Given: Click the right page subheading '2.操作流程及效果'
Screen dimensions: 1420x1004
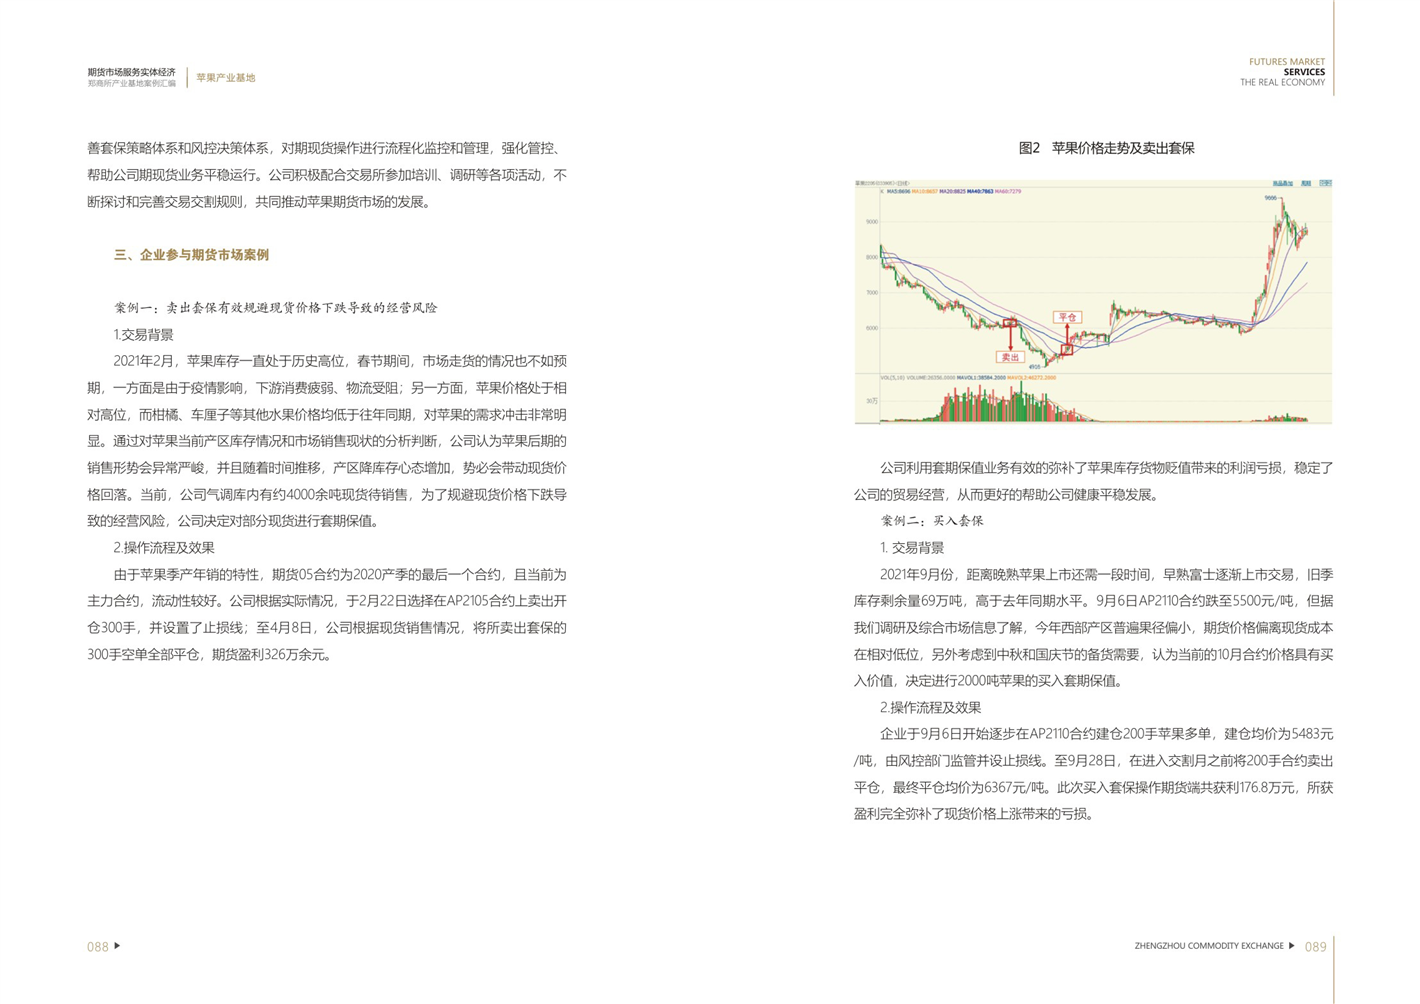Looking at the screenshot, I should tap(930, 707).
